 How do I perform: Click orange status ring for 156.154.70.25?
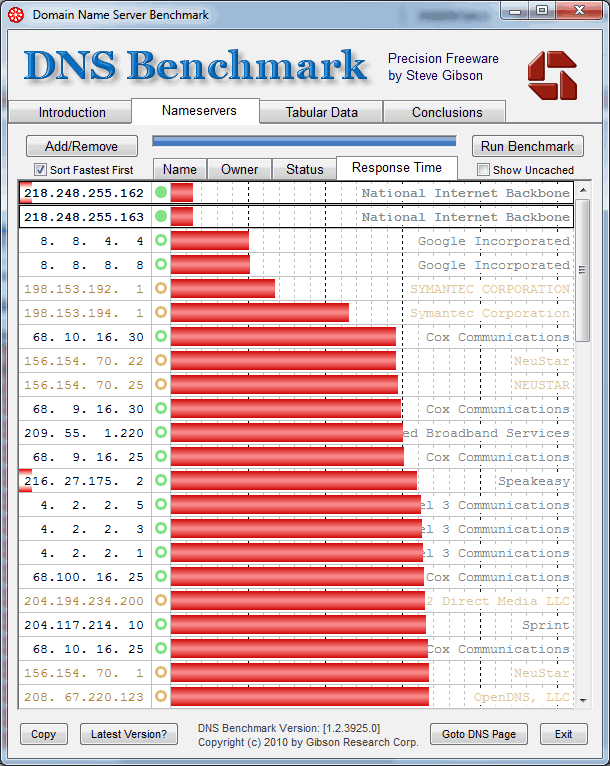coord(161,384)
